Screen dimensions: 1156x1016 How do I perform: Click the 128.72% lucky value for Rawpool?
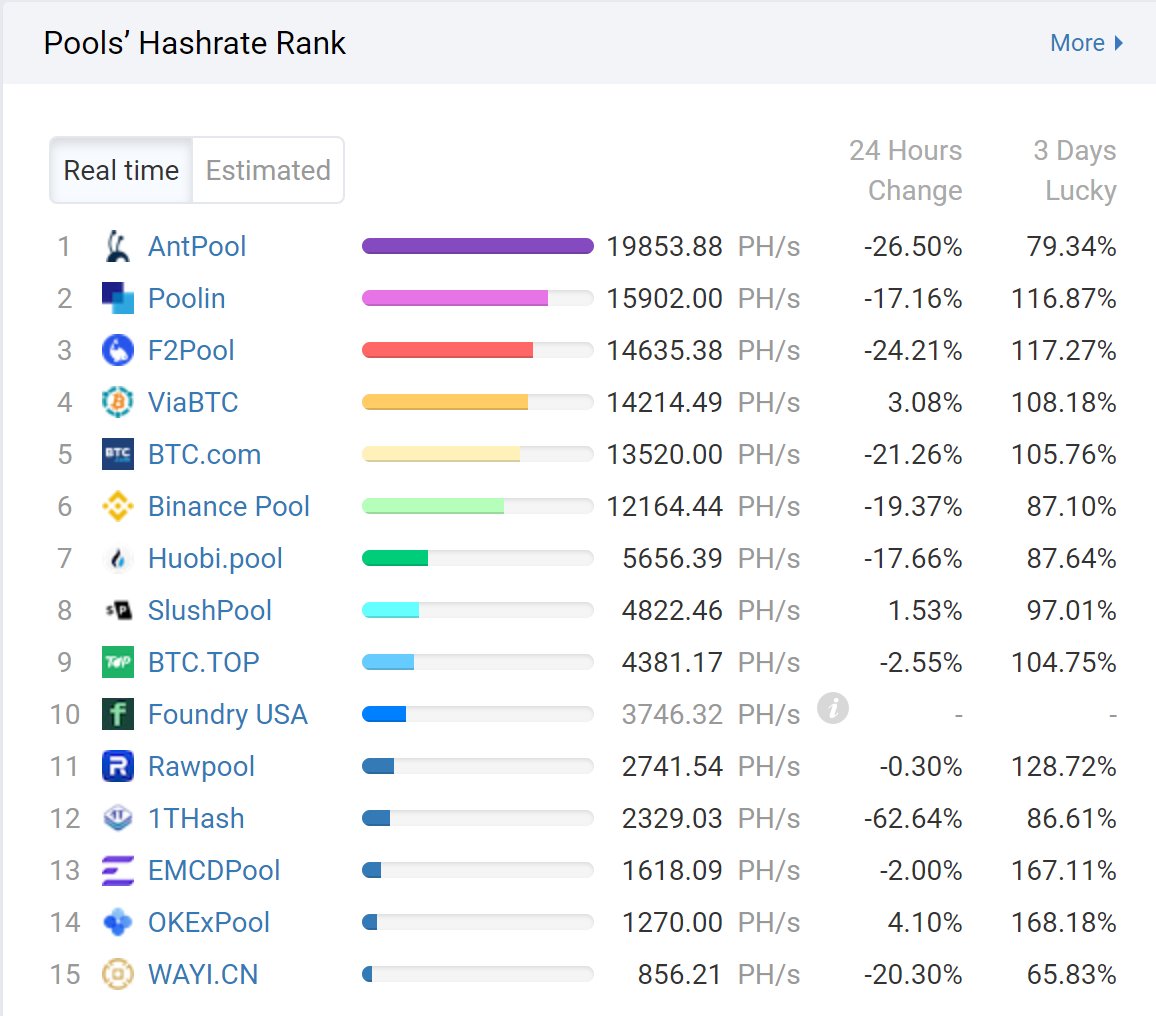click(x=1063, y=766)
